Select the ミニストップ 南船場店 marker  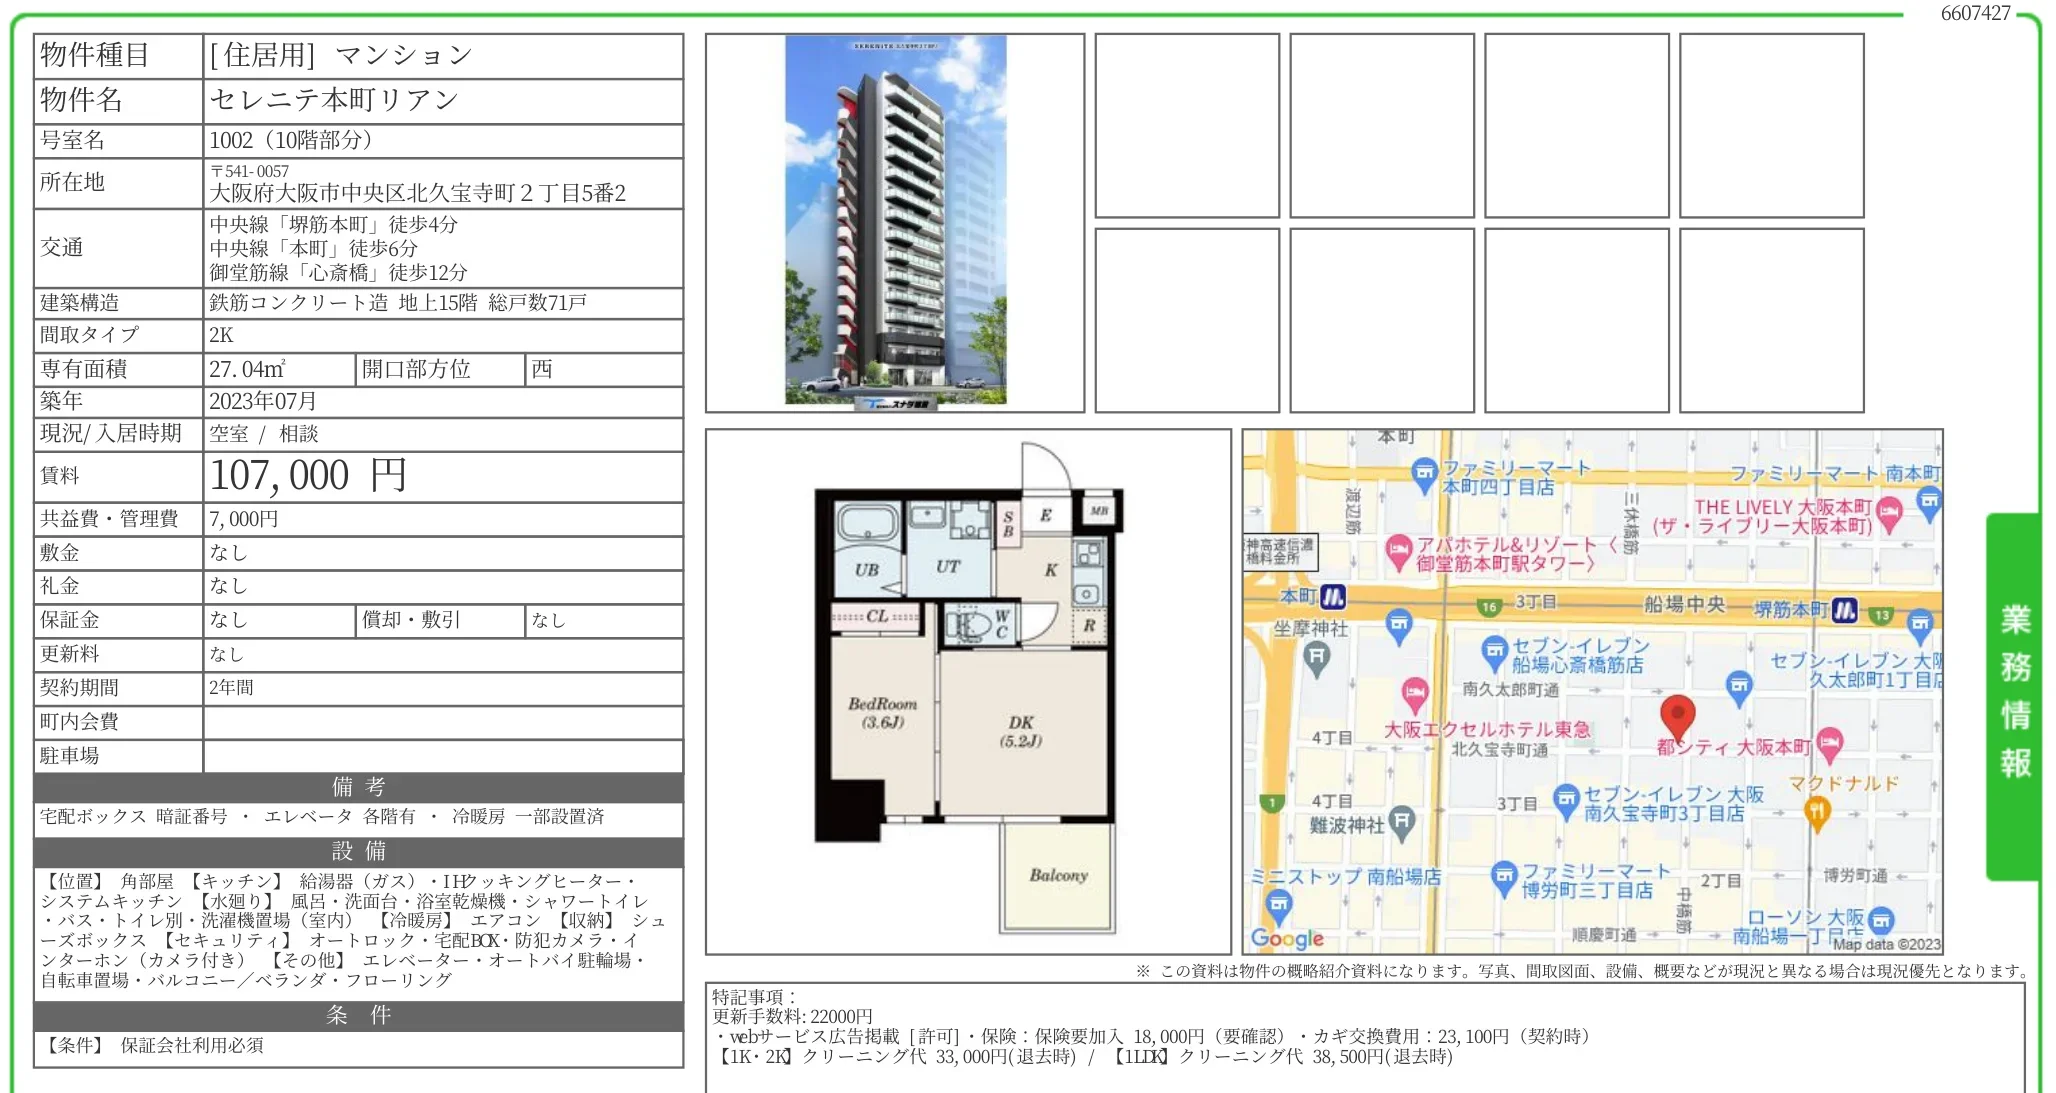[1279, 903]
